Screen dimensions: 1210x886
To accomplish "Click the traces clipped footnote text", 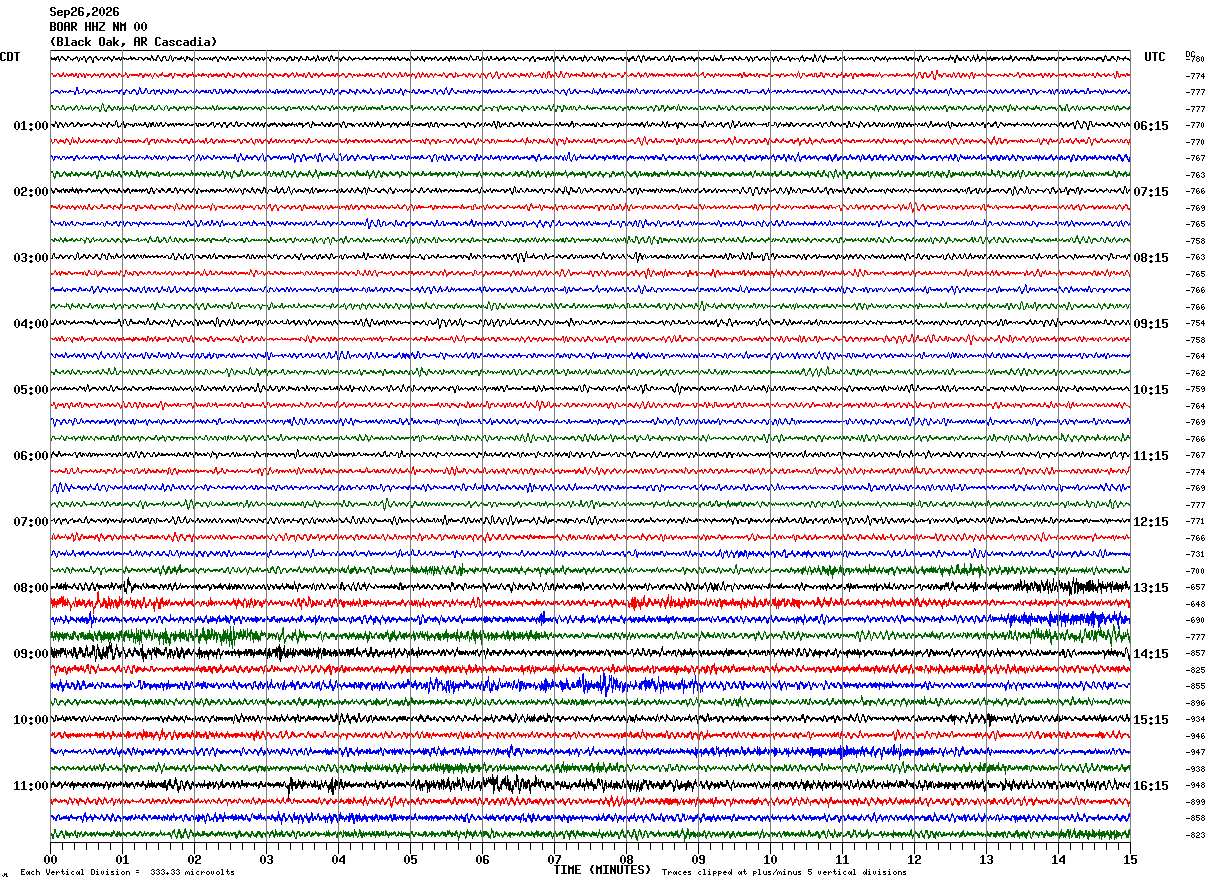I will pos(784,872).
